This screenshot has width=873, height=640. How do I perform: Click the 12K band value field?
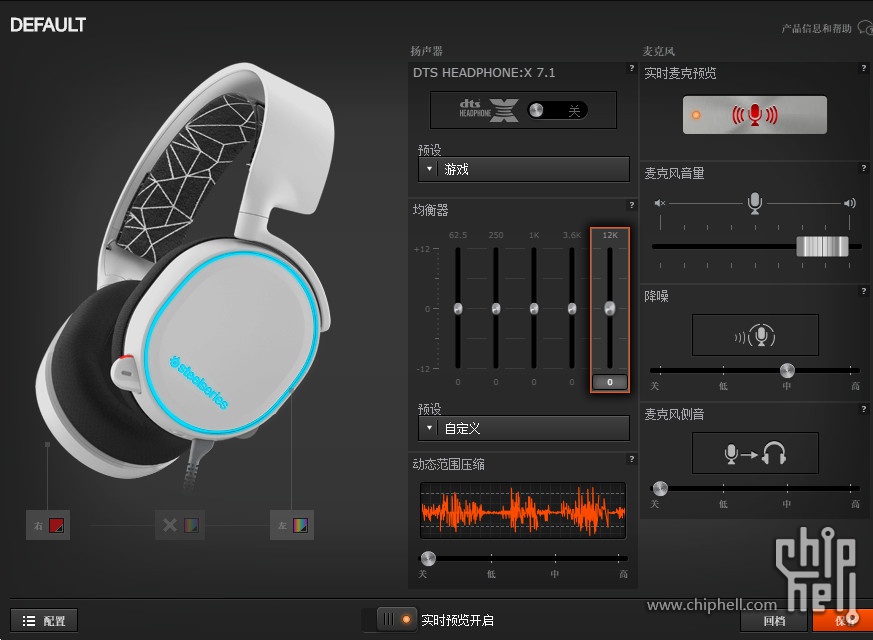click(610, 382)
